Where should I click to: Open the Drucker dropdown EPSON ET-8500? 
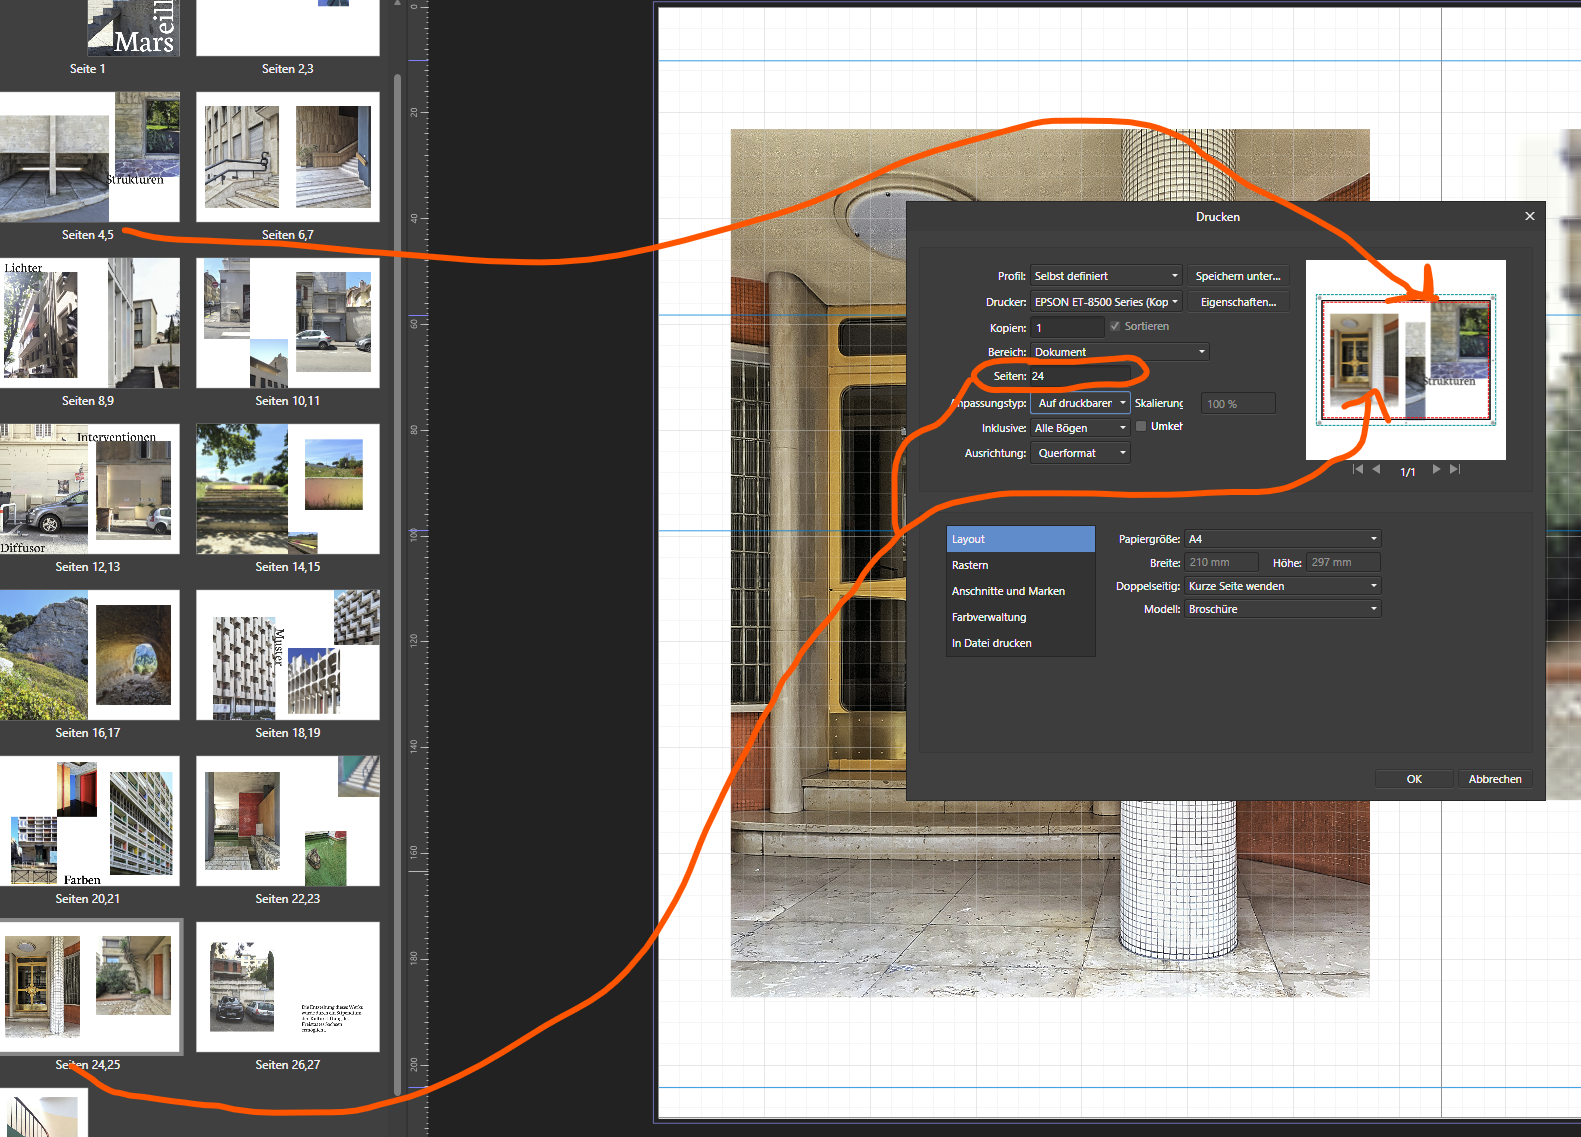(x=1107, y=302)
